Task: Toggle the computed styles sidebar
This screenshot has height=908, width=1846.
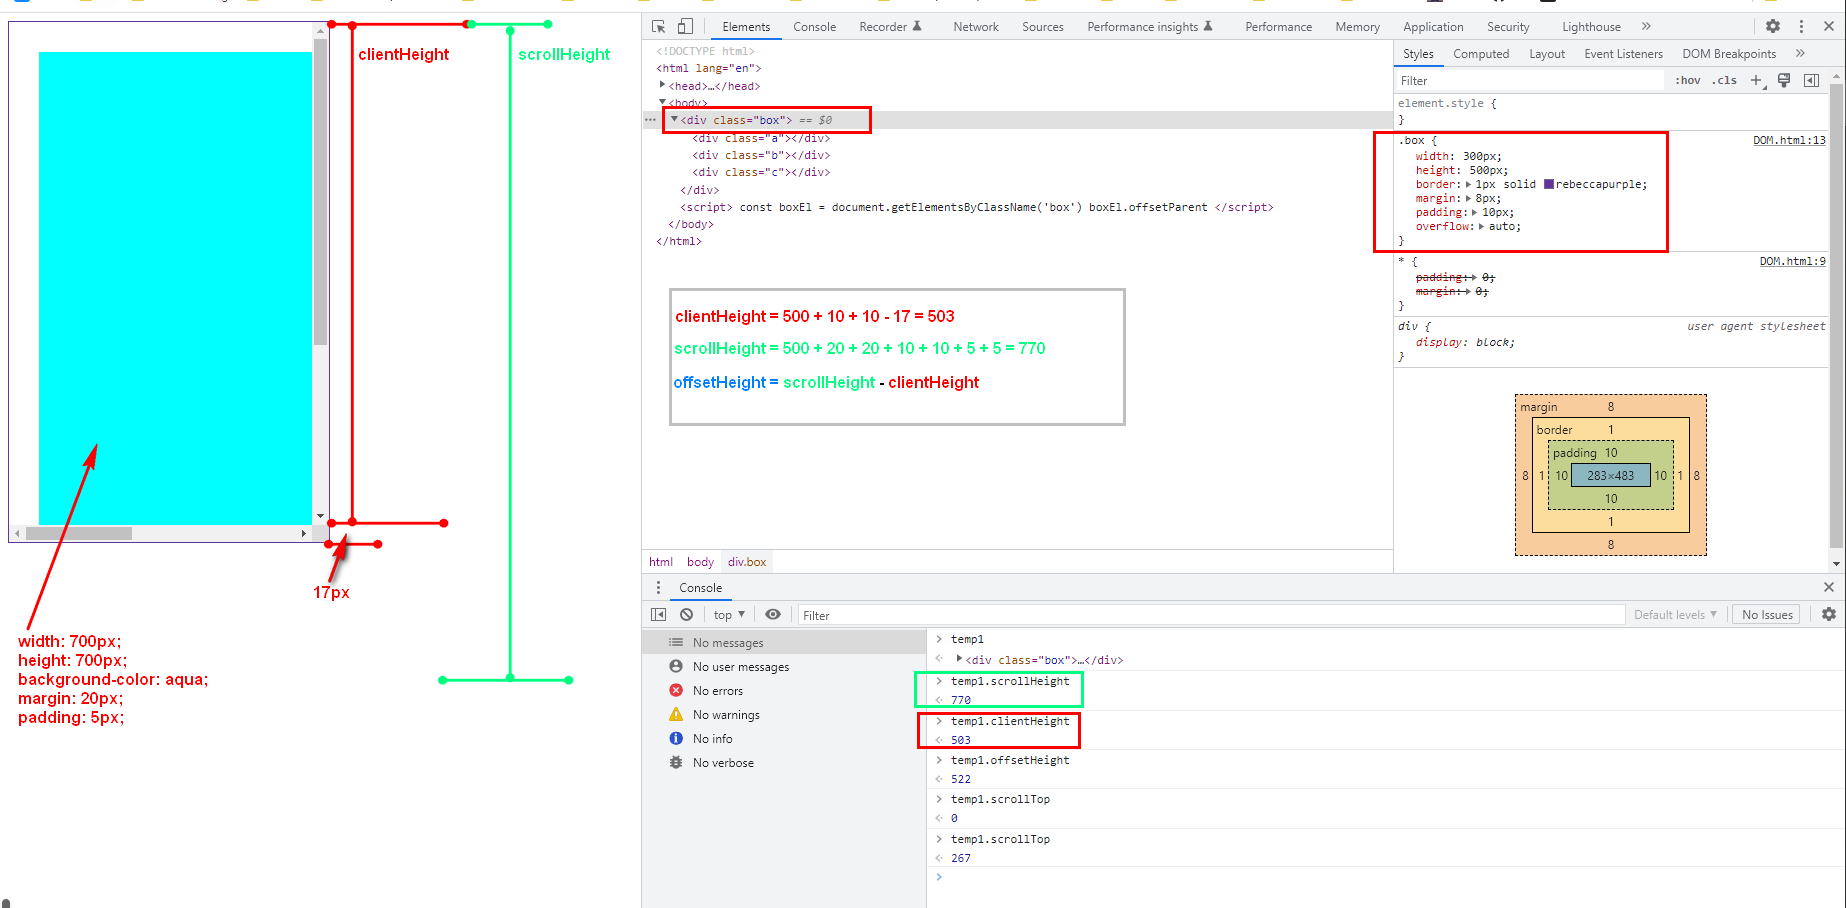Action: tap(1811, 80)
